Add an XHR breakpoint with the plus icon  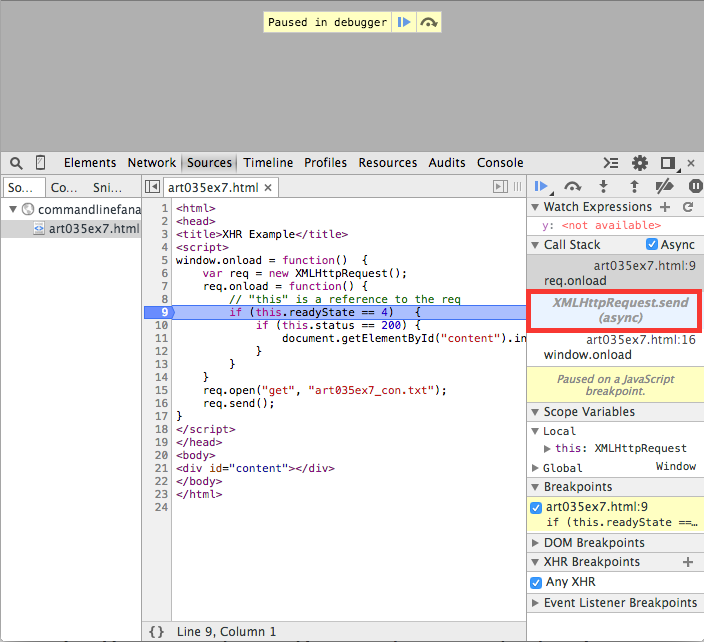(x=688, y=562)
